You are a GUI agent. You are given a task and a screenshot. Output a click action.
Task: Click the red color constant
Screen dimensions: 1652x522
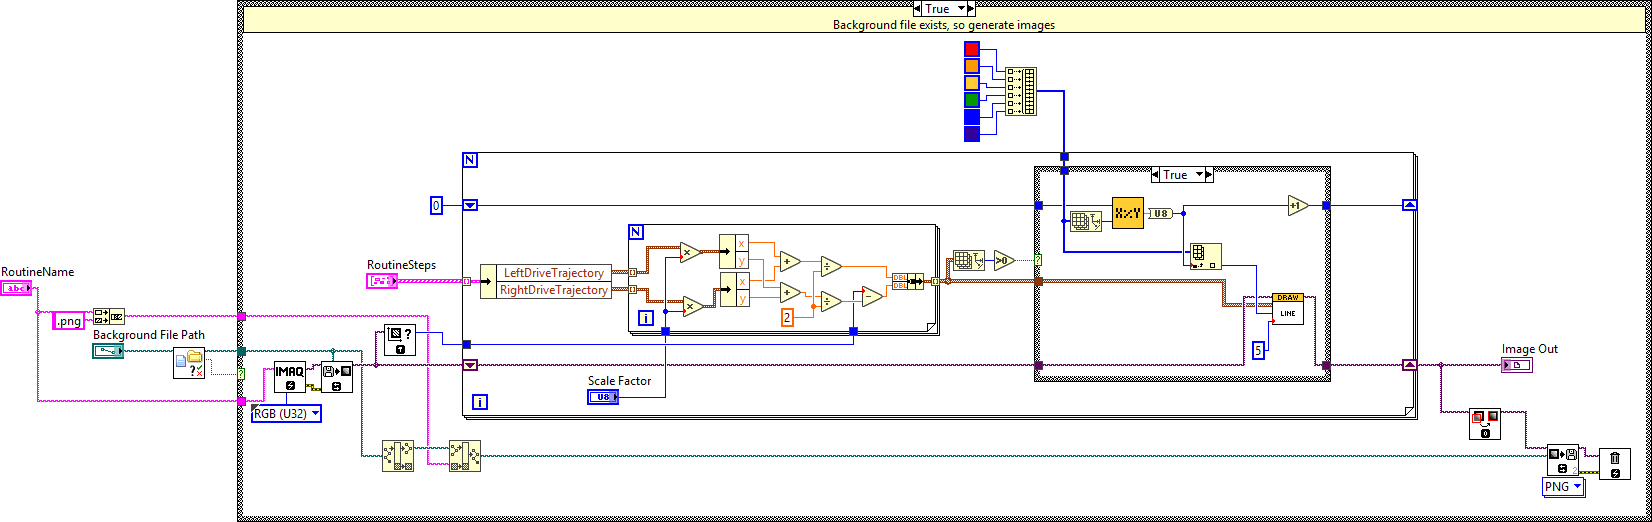point(972,49)
